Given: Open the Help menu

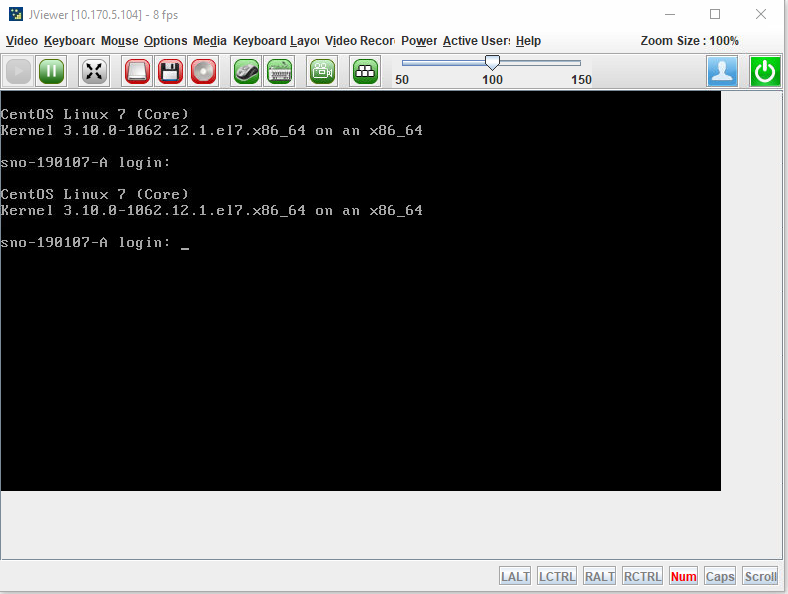Looking at the screenshot, I should pos(528,41).
